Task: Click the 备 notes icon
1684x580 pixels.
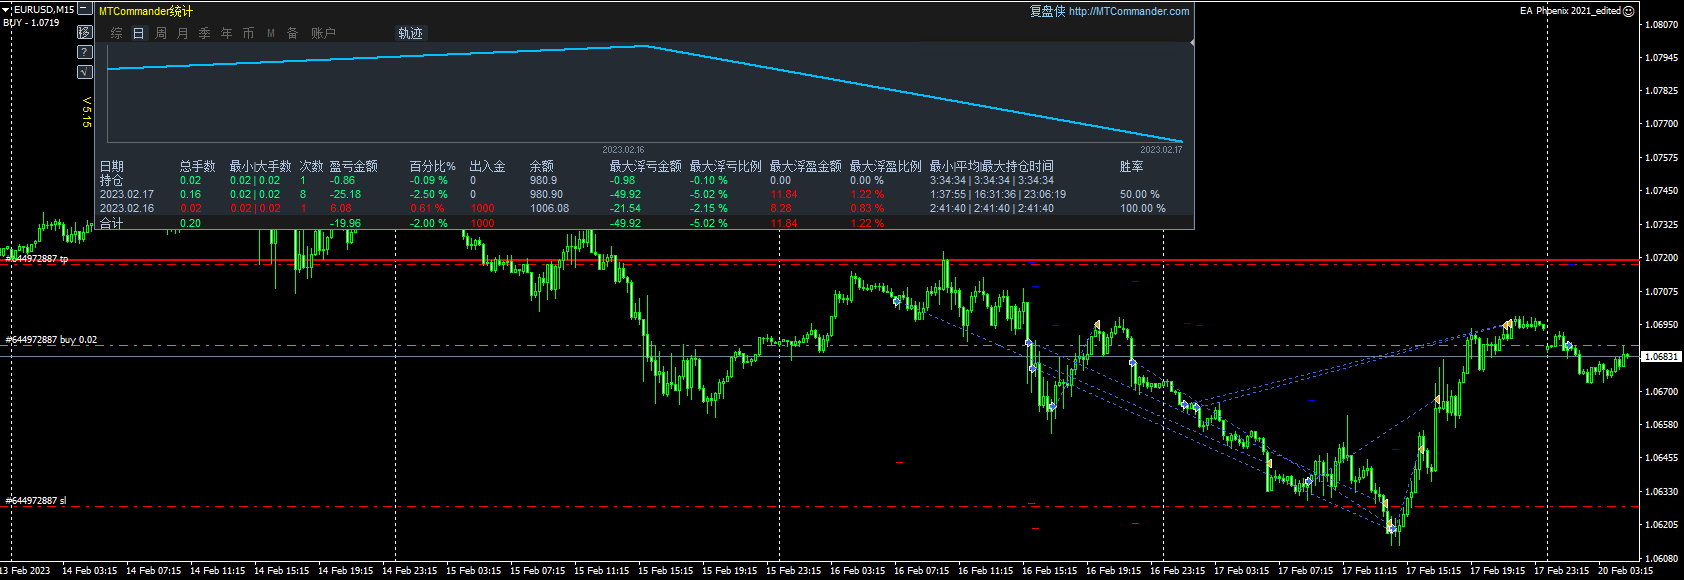Action: point(292,33)
